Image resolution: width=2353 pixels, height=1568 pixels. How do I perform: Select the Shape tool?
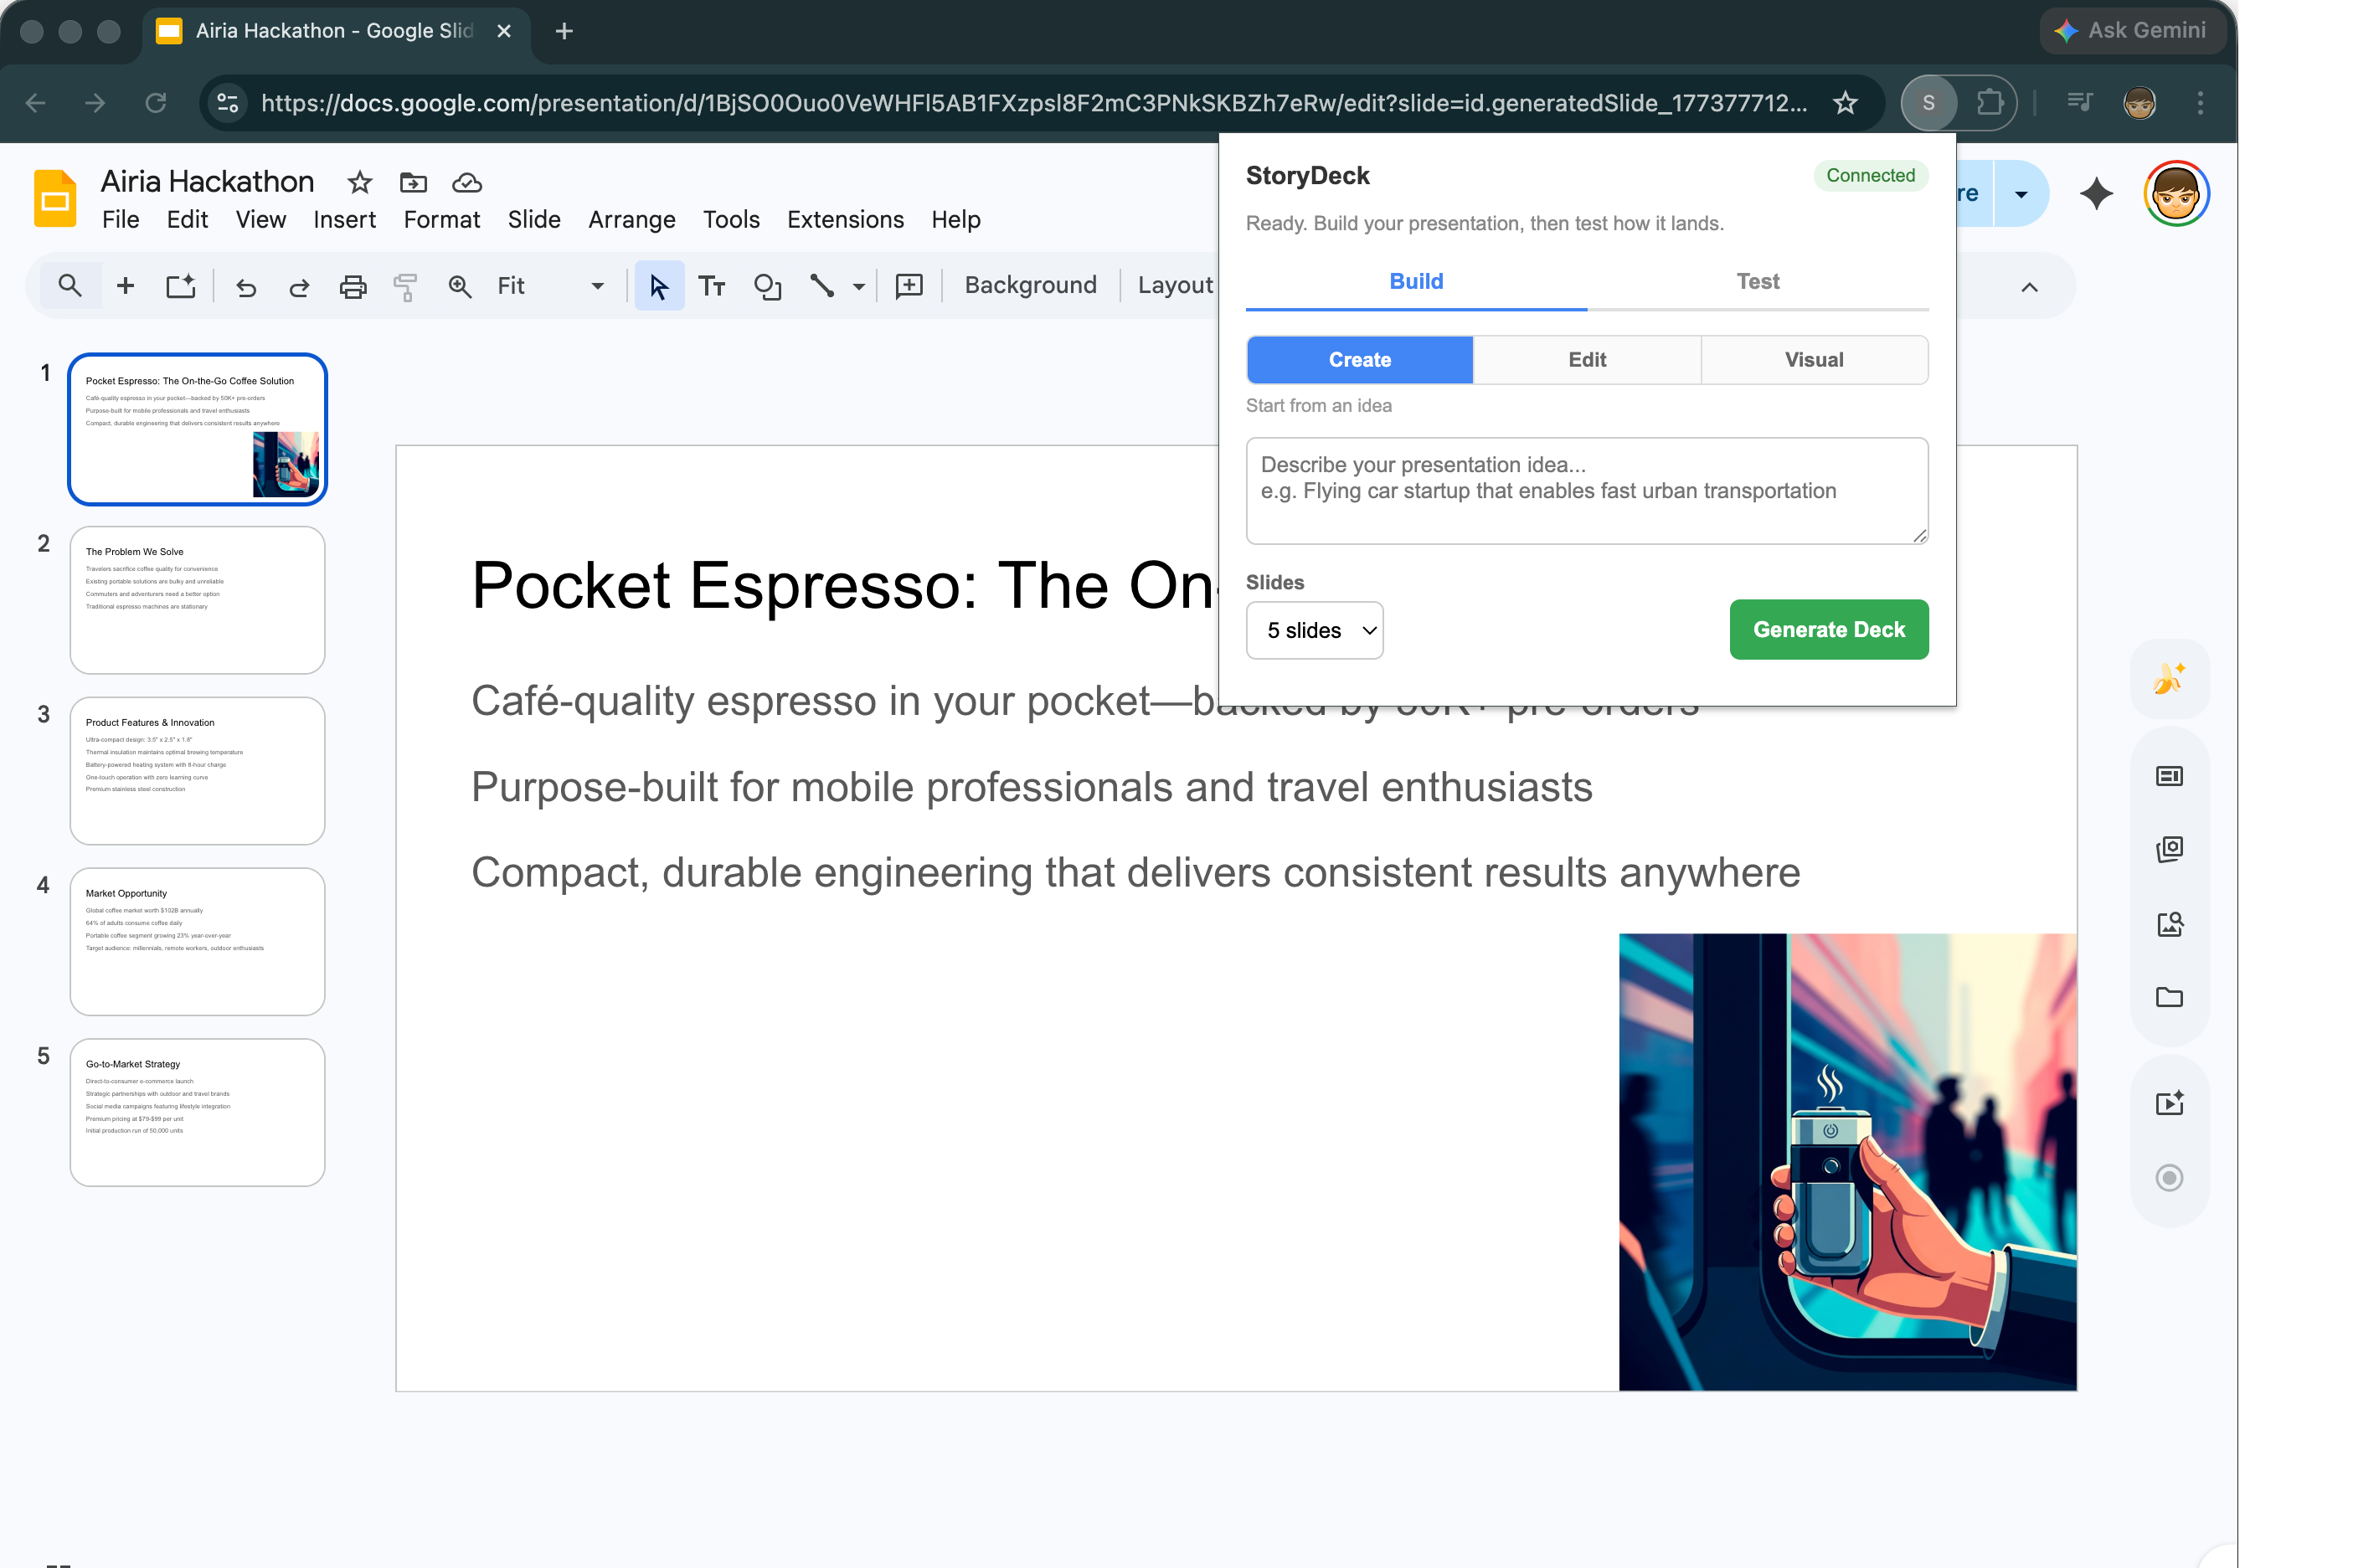(767, 287)
